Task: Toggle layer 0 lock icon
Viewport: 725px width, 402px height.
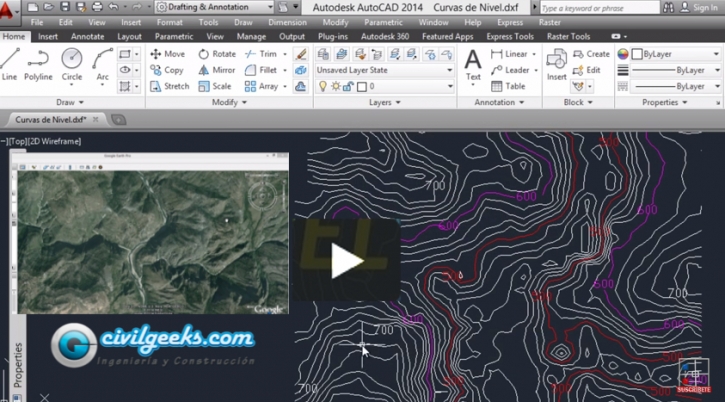Action: (x=348, y=87)
